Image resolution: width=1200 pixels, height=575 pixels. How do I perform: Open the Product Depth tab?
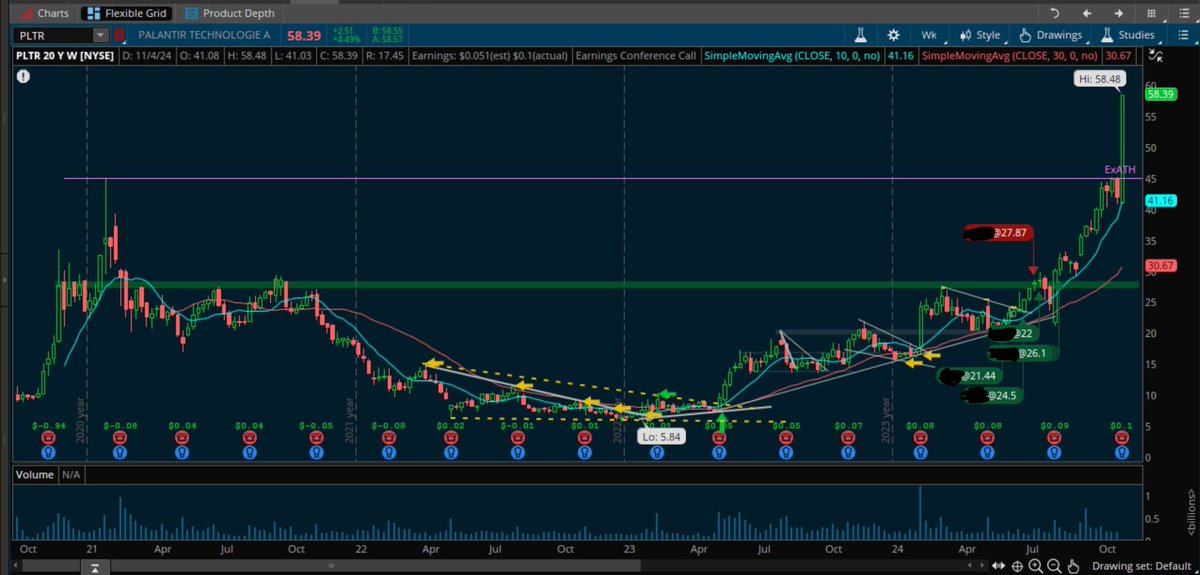228,14
